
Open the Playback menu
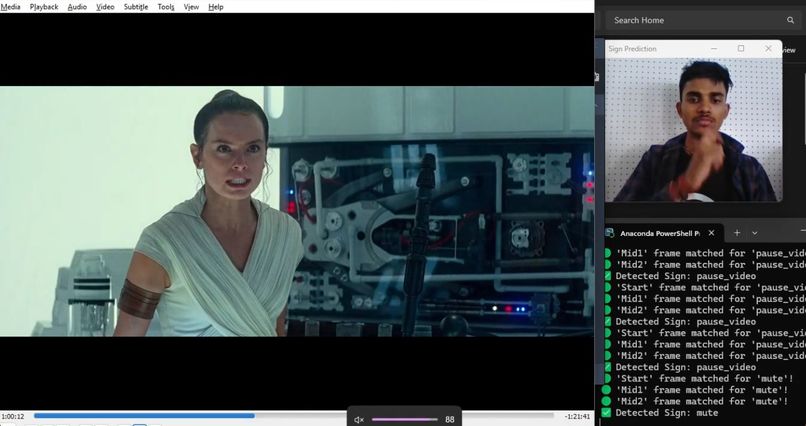click(x=44, y=7)
